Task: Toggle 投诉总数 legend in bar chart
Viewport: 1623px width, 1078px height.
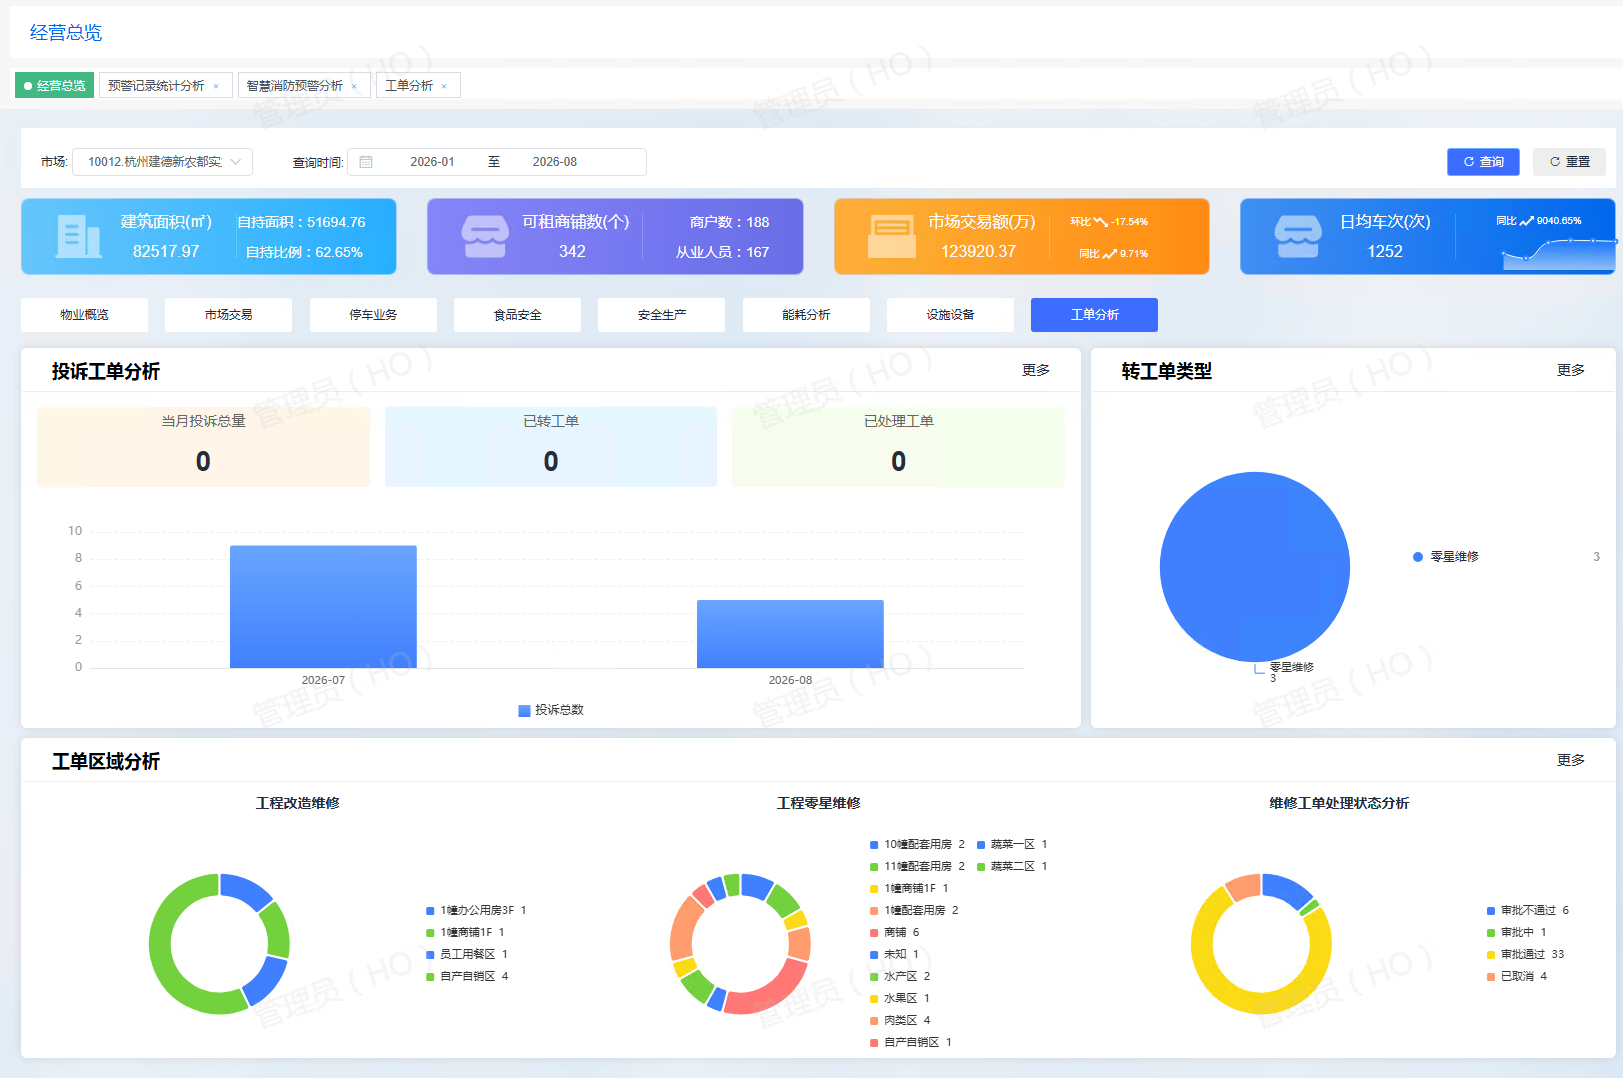Action: pos(551,710)
